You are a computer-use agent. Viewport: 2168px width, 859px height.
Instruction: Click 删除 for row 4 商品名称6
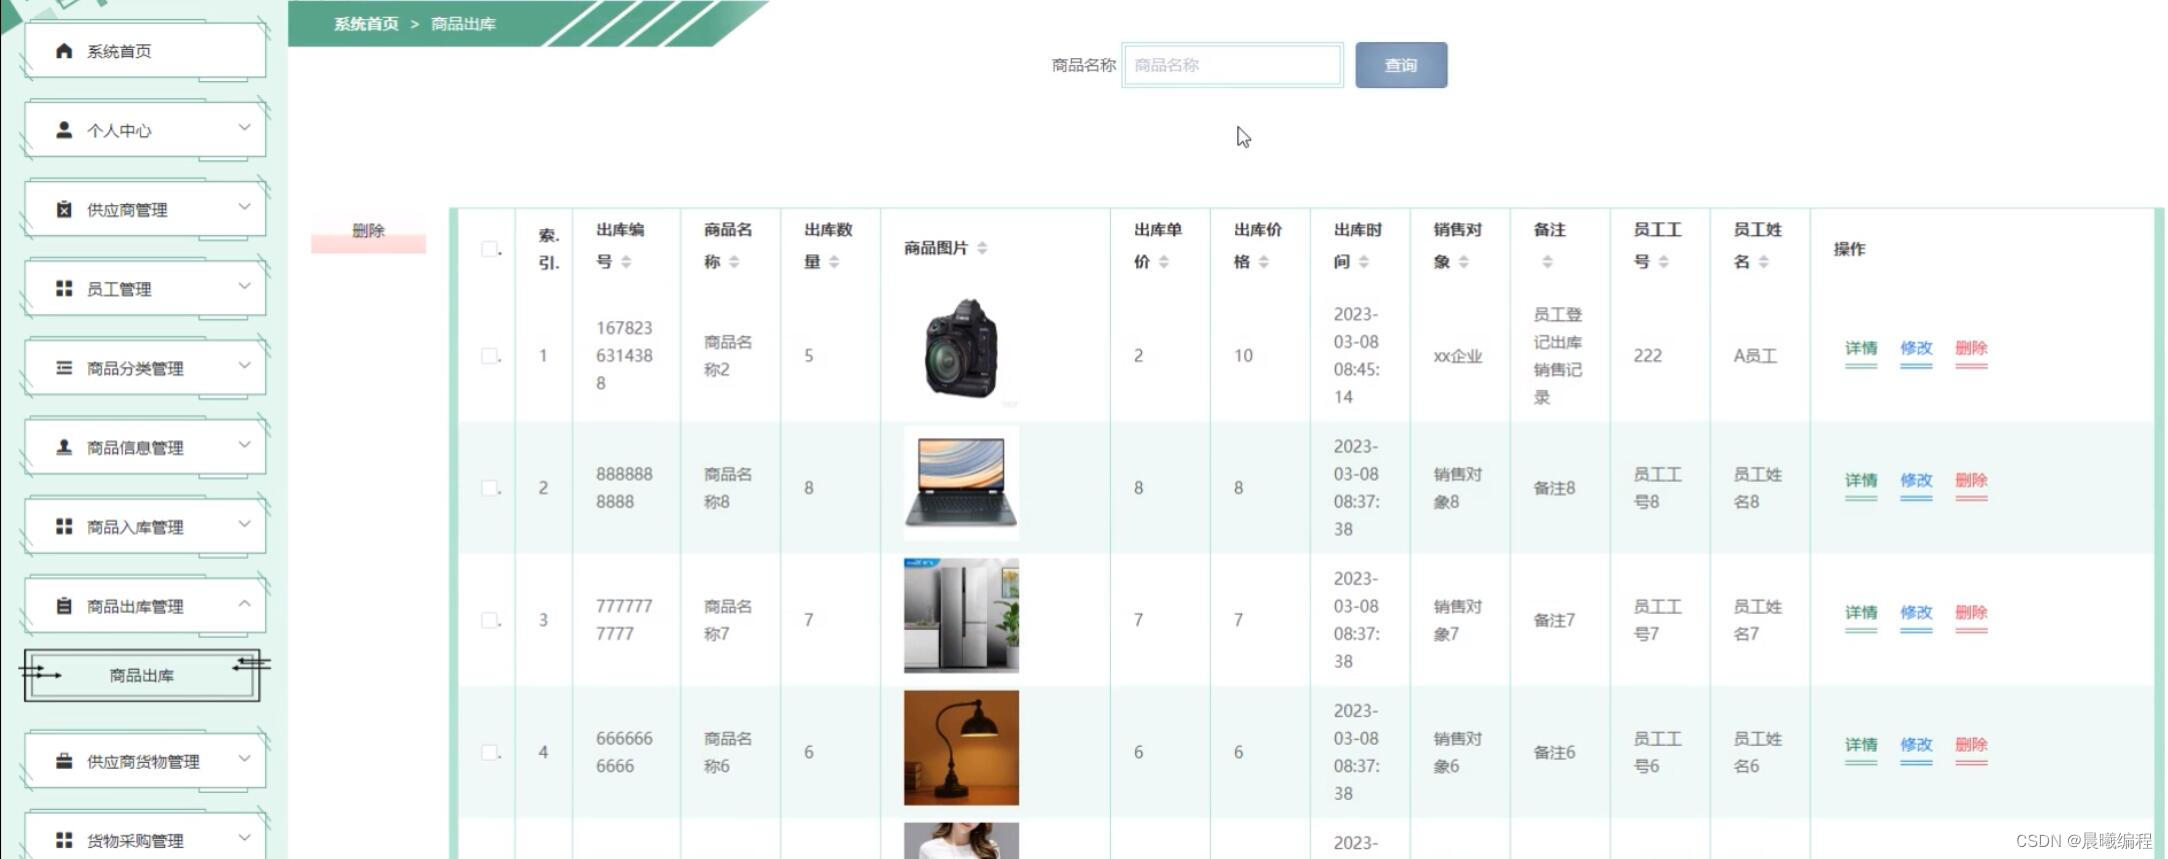1971,744
